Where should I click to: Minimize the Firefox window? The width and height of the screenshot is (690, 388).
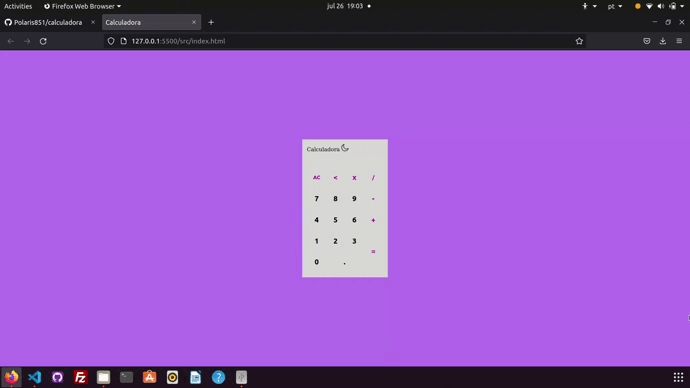655,22
